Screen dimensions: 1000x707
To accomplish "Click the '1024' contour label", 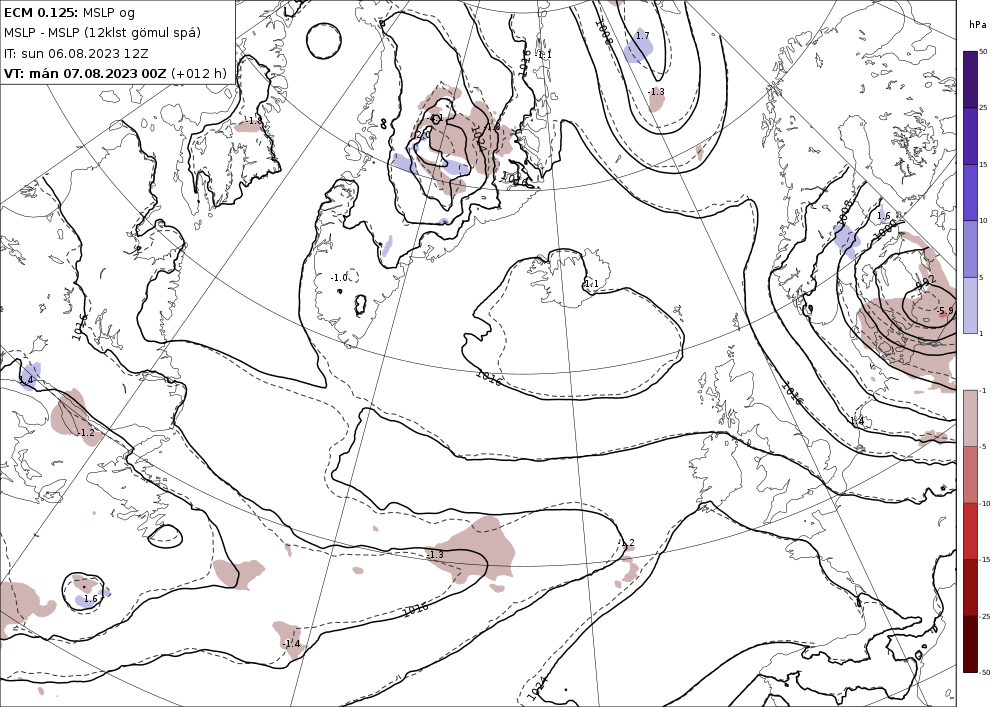I will (x=539, y=689).
